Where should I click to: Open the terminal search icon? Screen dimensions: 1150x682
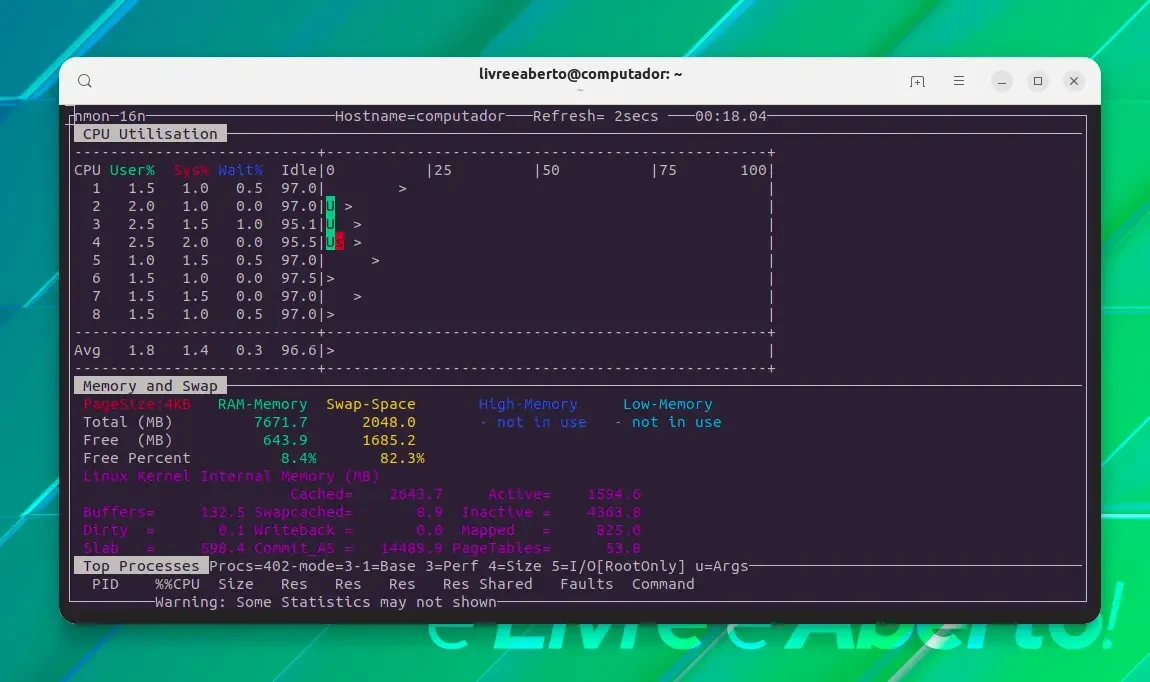(85, 81)
